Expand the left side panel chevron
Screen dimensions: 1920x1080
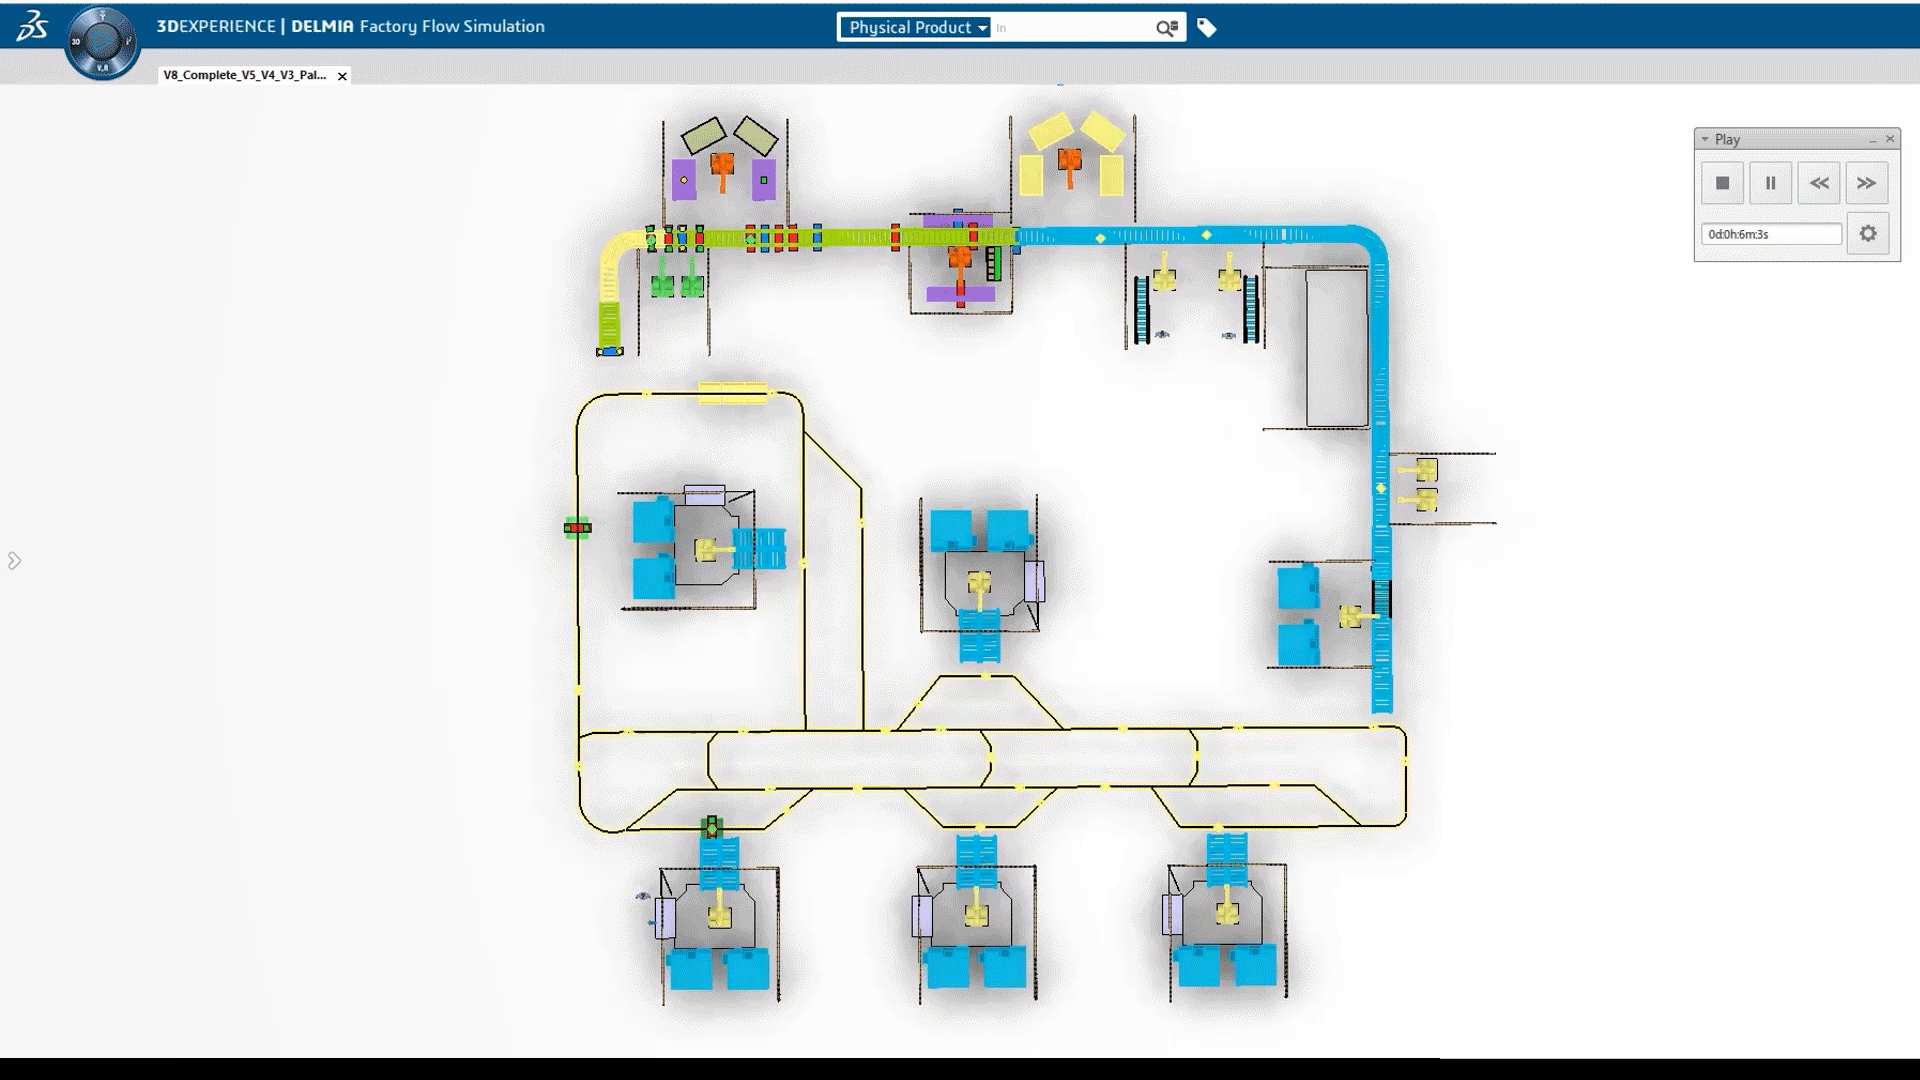coord(14,561)
